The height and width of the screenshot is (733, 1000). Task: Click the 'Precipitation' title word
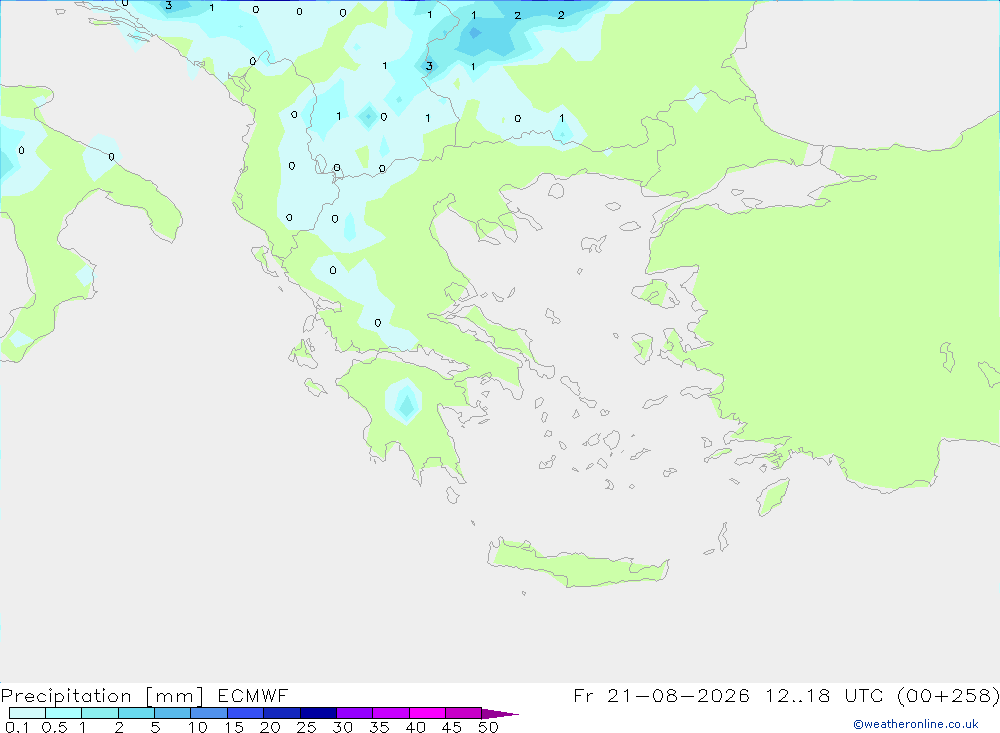pyautogui.click(x=66, y=696)
